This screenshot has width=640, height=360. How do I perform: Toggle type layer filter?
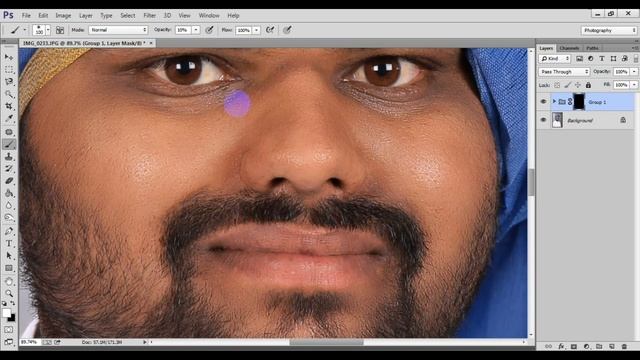point(602,59)
